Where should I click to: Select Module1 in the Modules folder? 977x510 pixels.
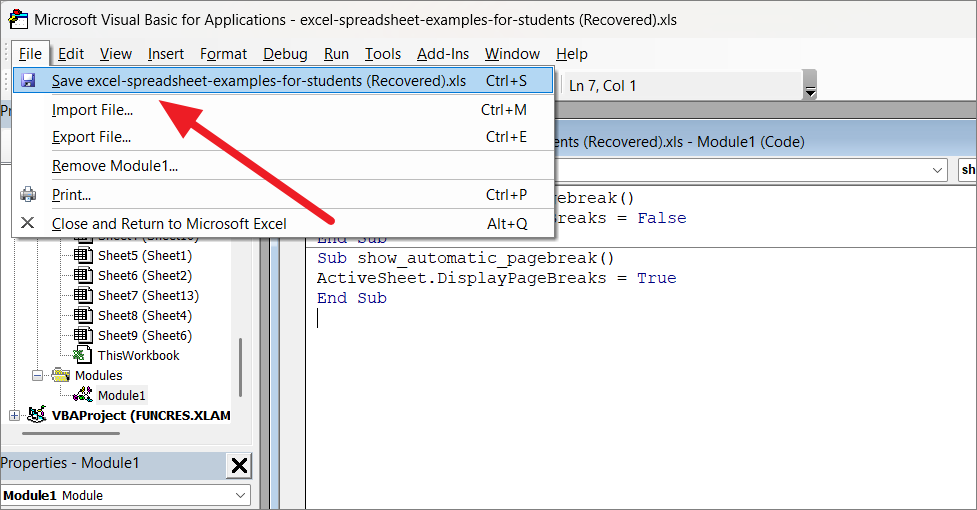click(x=122, y=395)
